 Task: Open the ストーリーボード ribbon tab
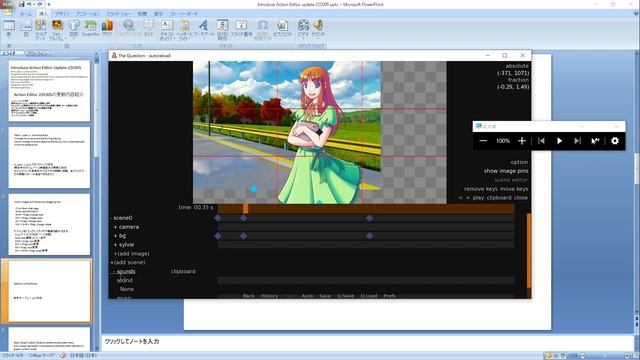click(184, 14)
